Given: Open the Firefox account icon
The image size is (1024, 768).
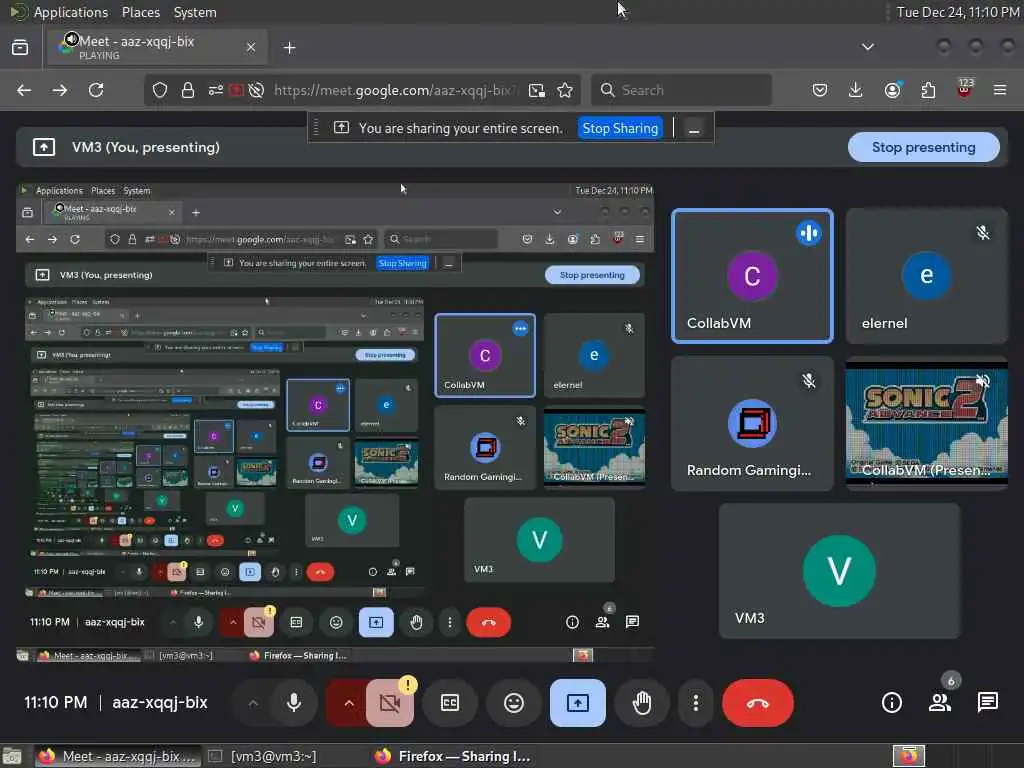Looking at the screenshot, I should click(892, 90).
